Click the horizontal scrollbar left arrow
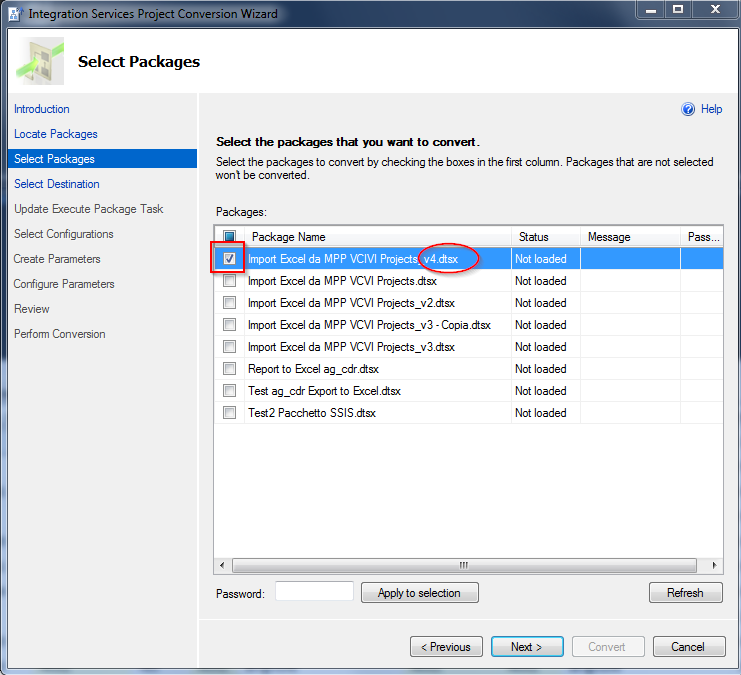The height and width of the screenshot is (675, 741). (222, 565)
